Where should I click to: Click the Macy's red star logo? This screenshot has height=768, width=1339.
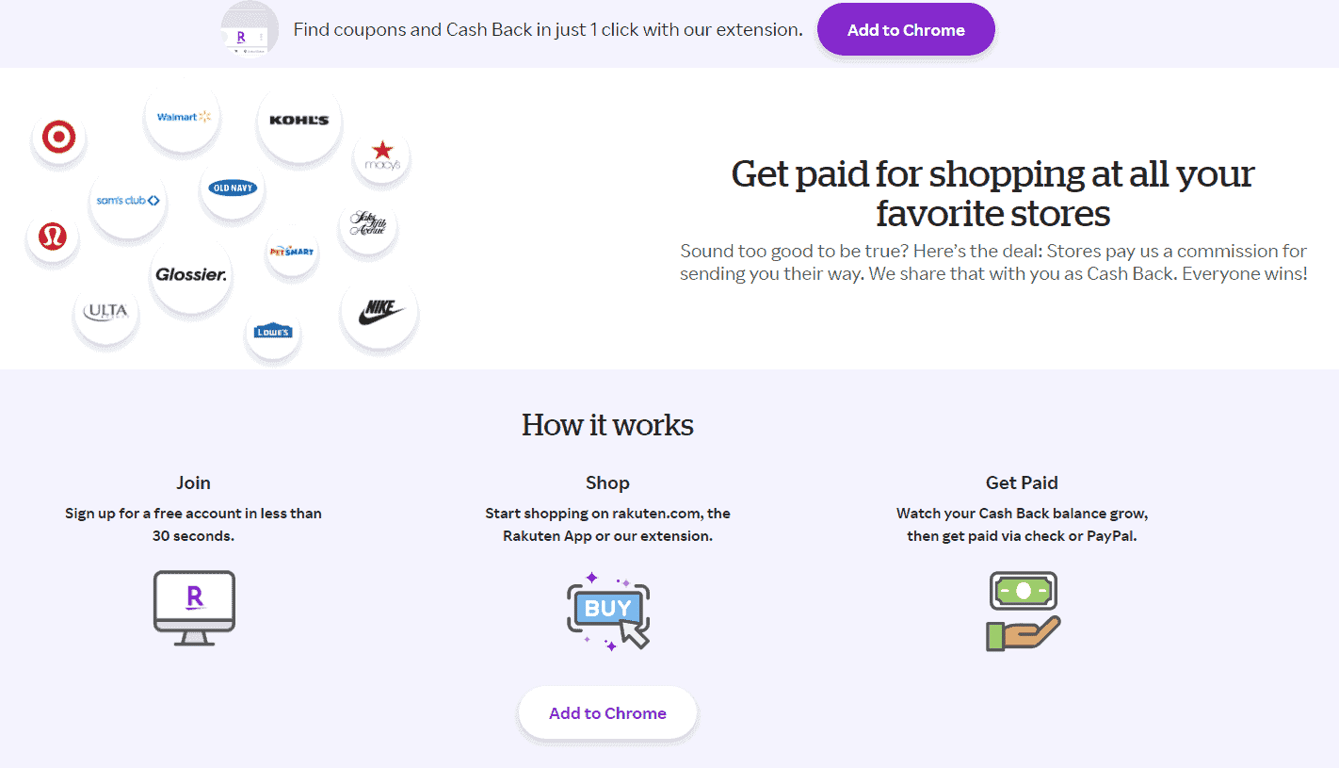tap(382, 156)
